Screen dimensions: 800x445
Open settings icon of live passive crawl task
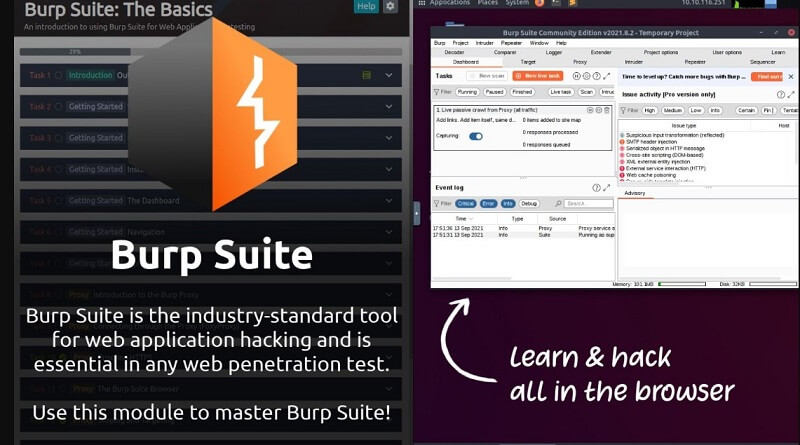[x=598, y=110]
